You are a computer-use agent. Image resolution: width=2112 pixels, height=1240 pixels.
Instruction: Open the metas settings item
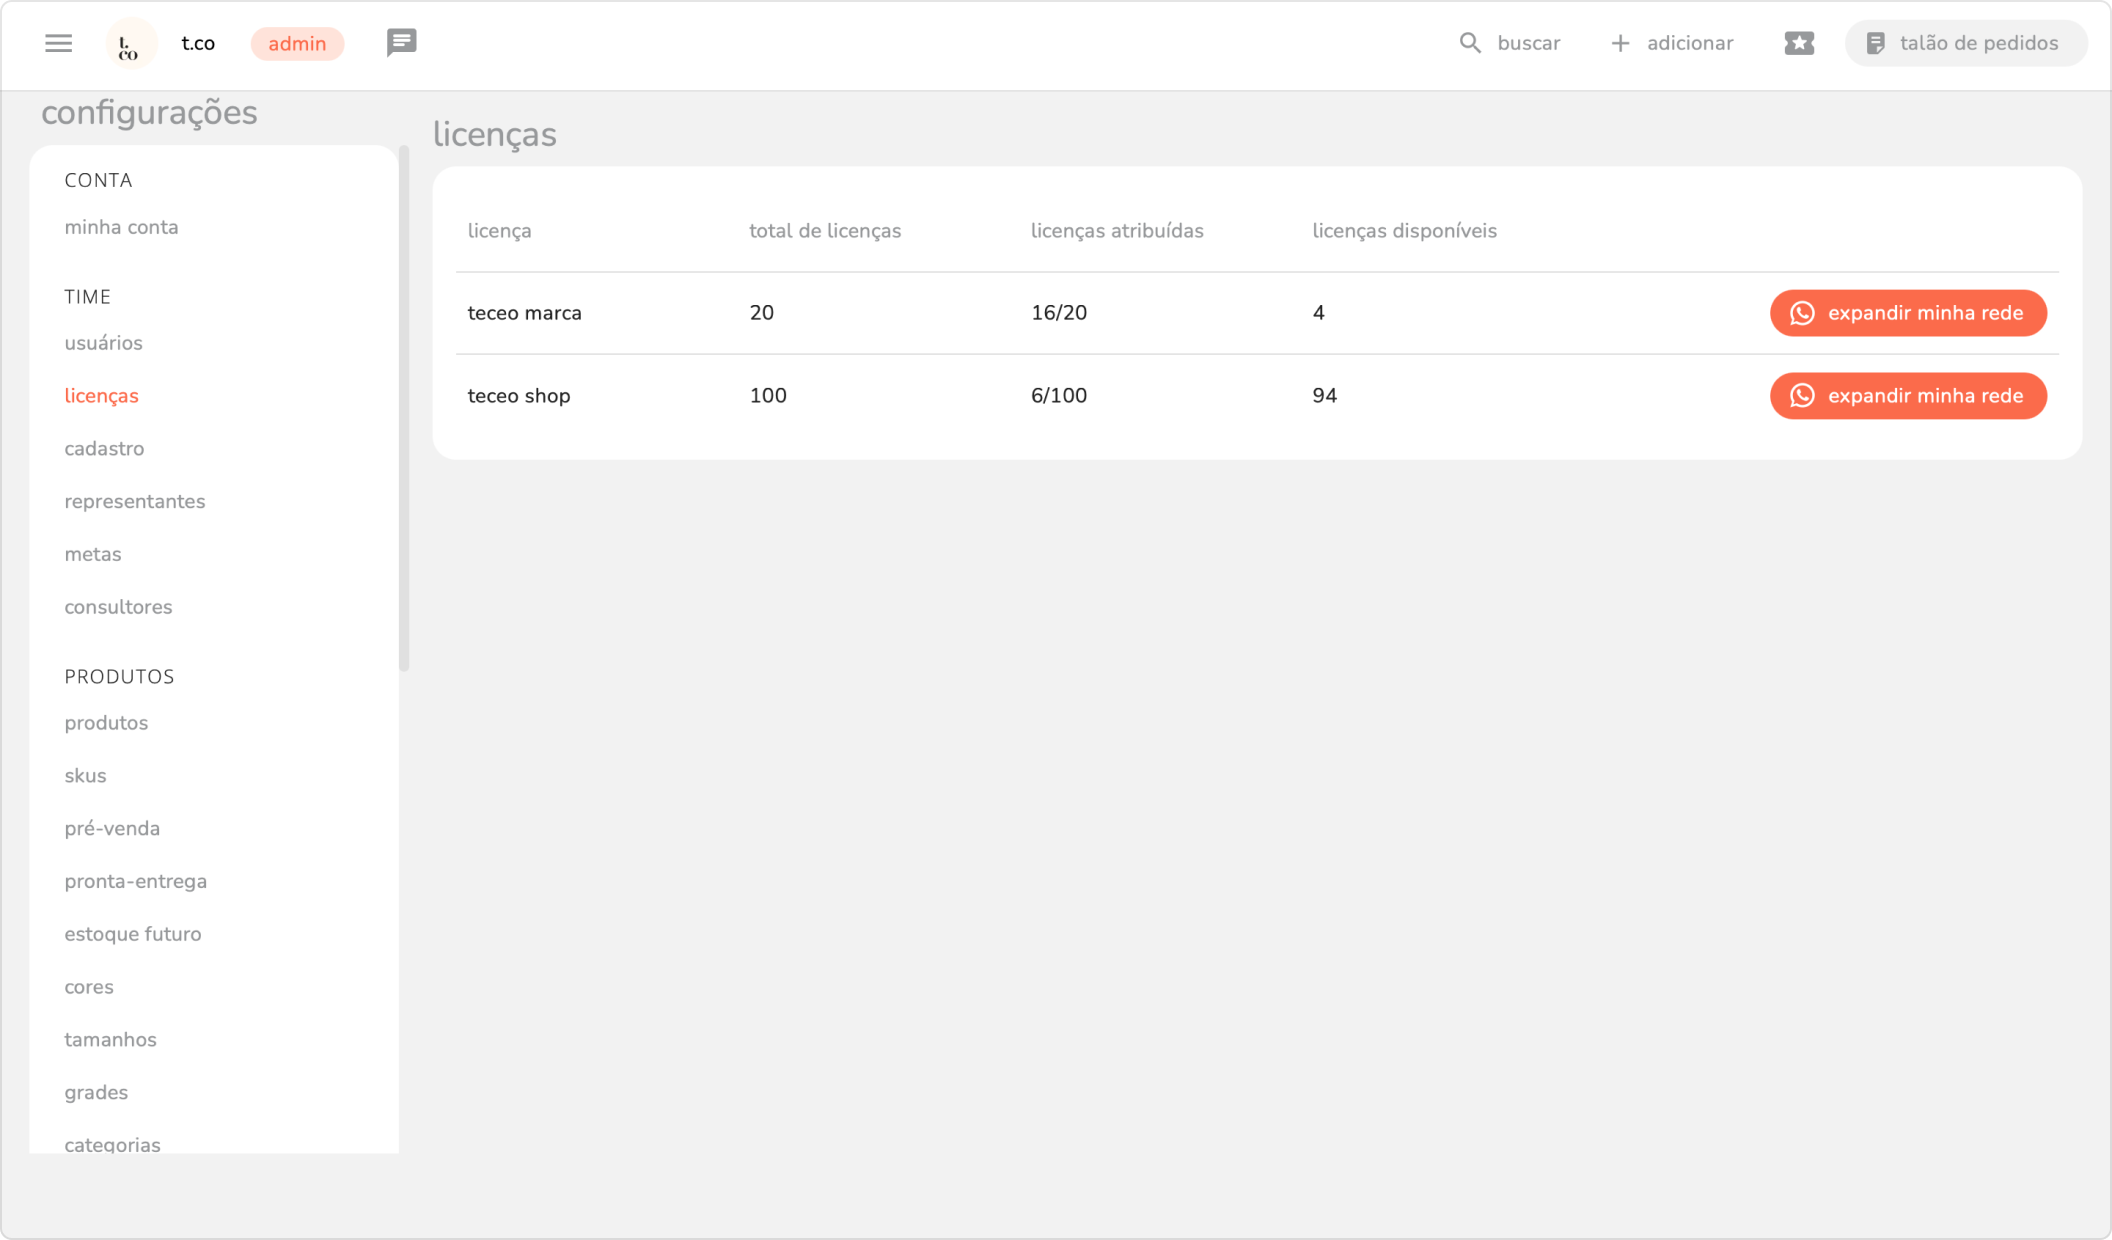click(x=92, y=554)
